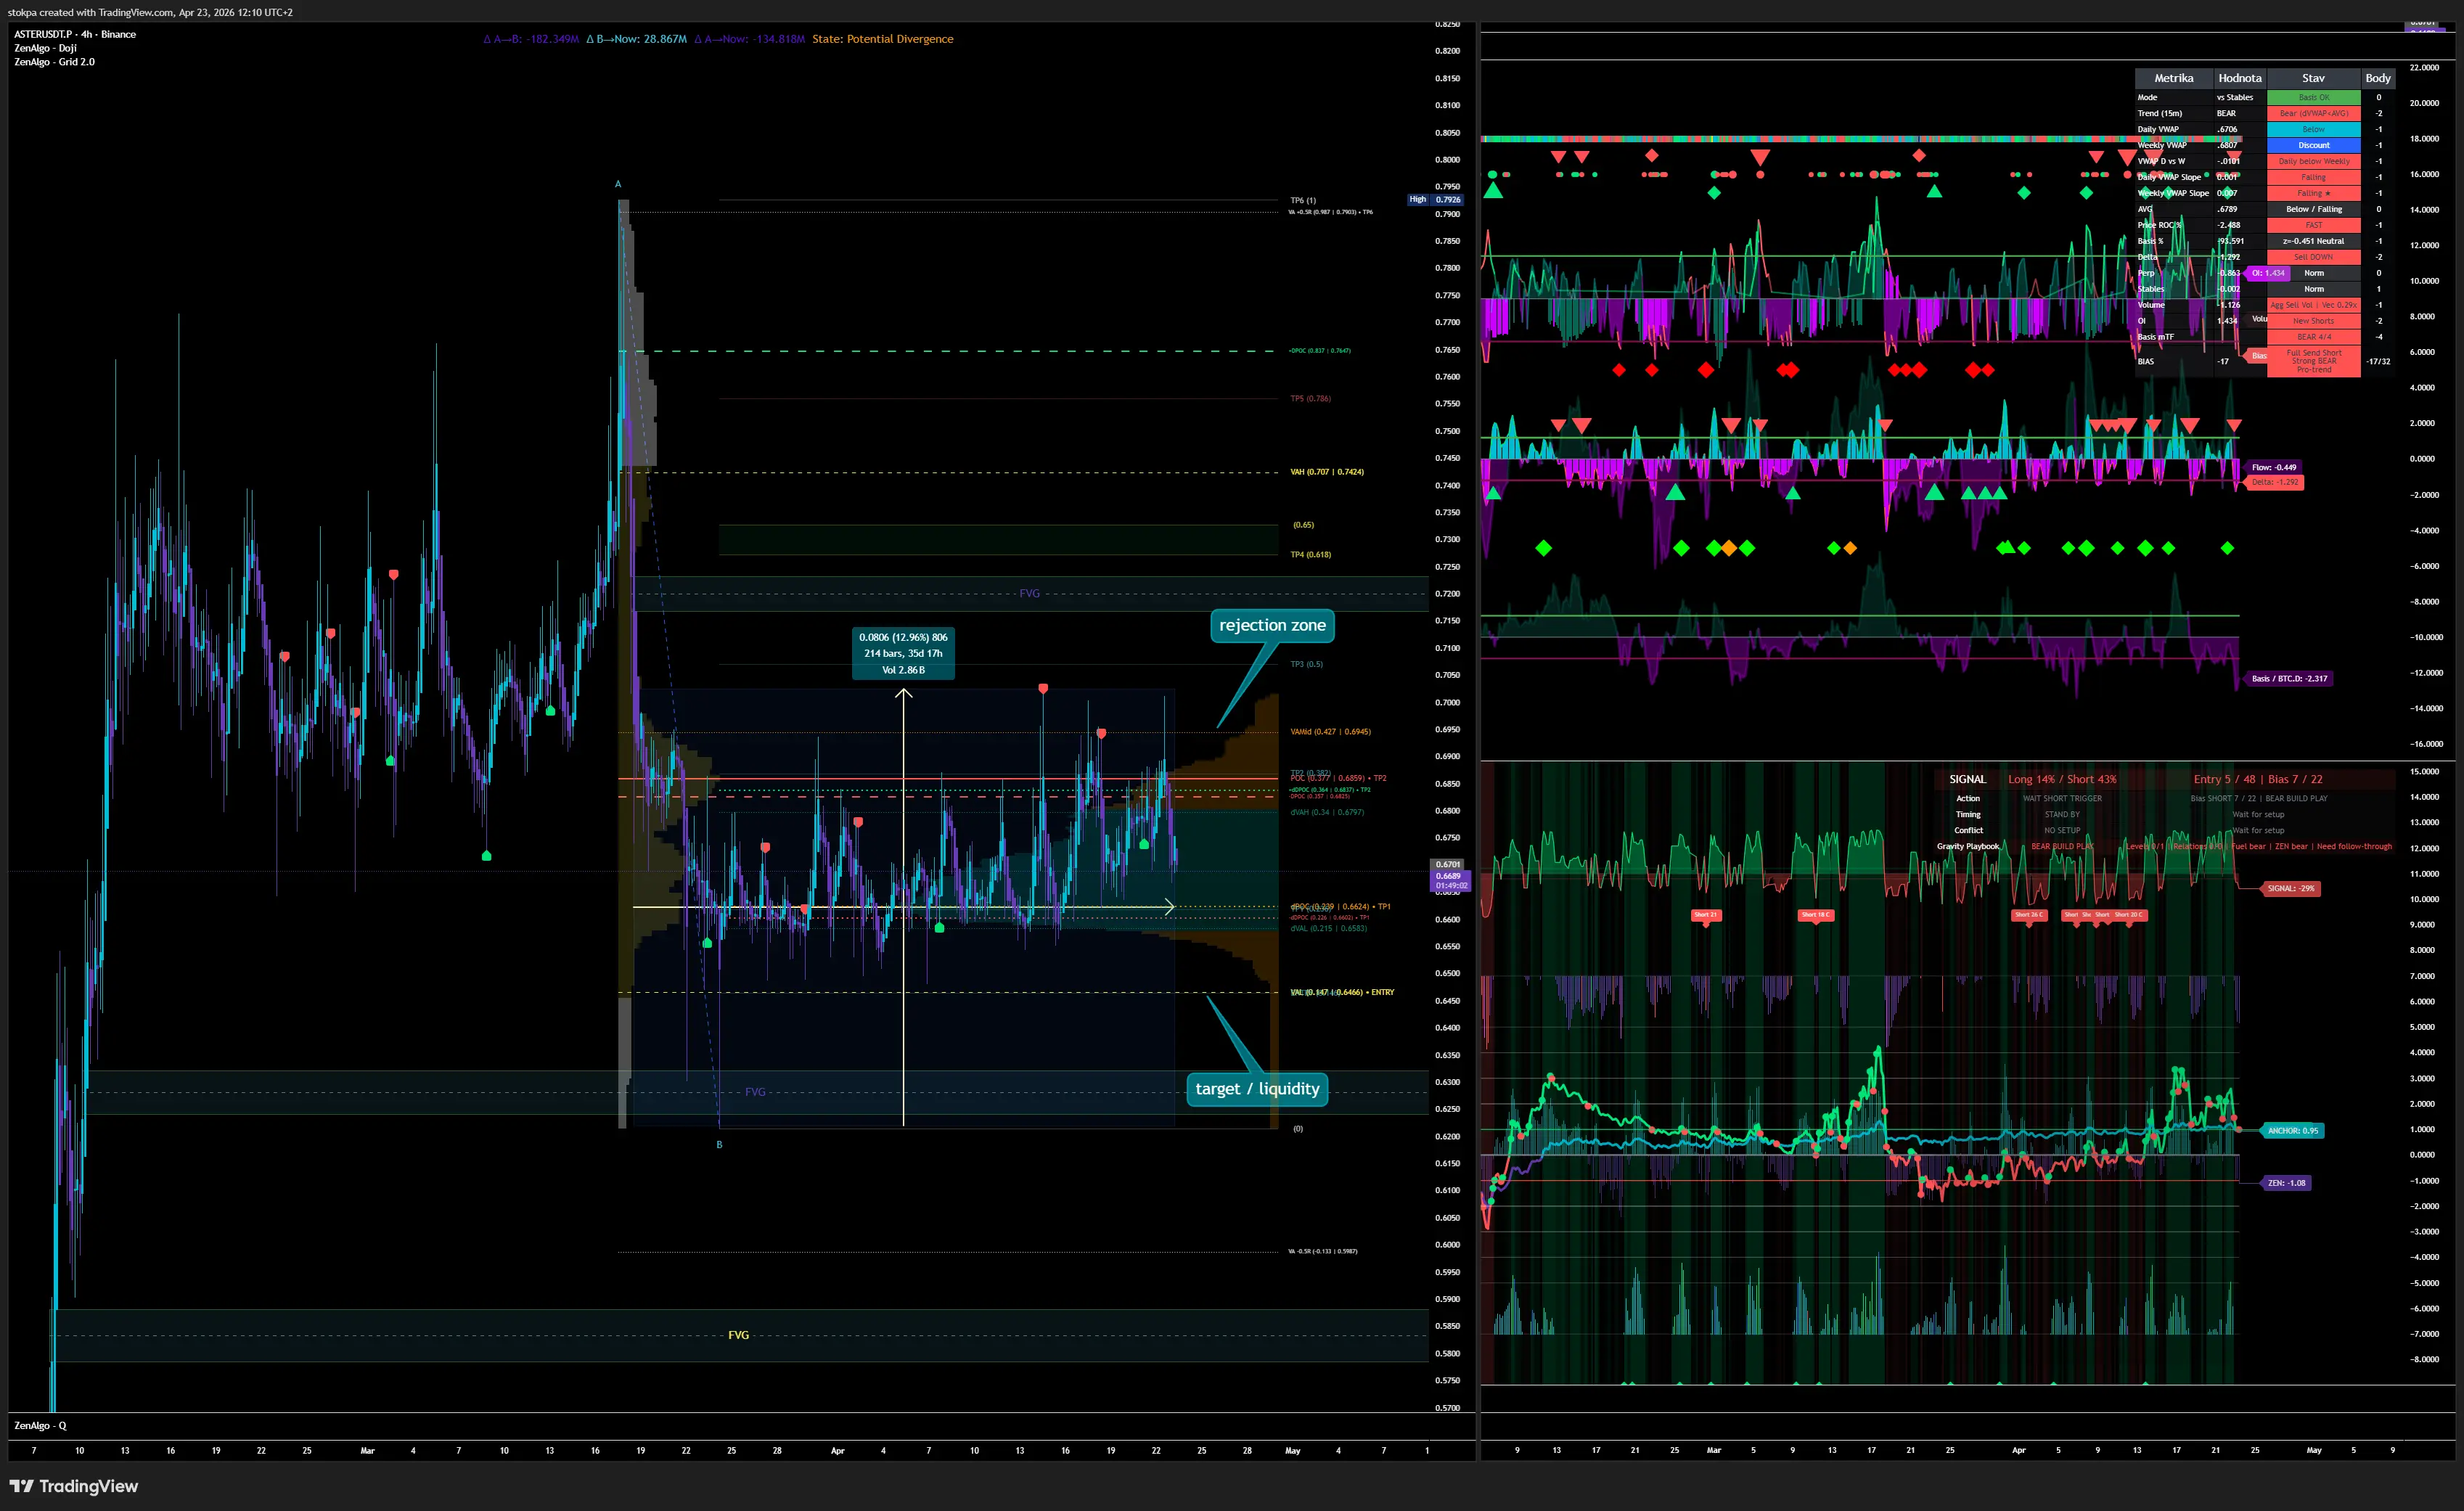
Task: Click the "Short 26 C" signal marker label
Action: pos(2028,915)
